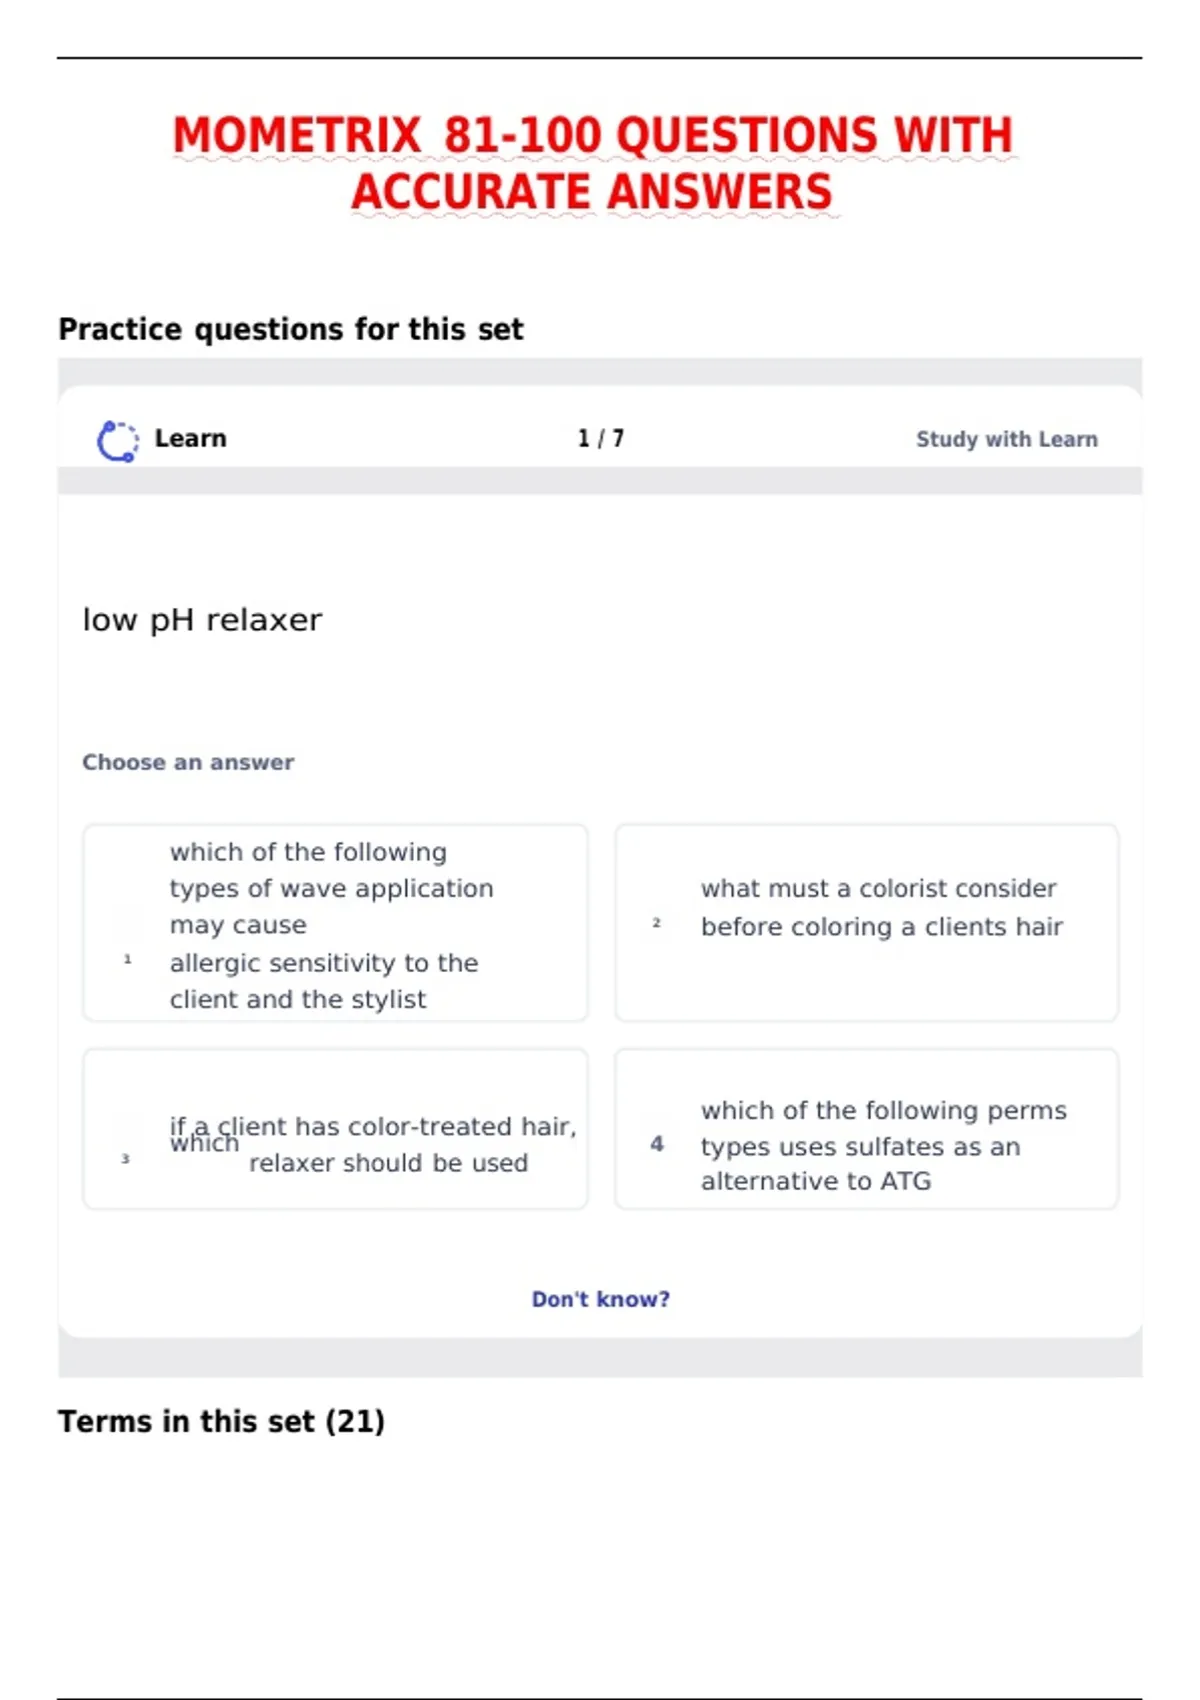Click the number 3 option marker
The image size is (1200, 1700).
[x=125, y=1159]
